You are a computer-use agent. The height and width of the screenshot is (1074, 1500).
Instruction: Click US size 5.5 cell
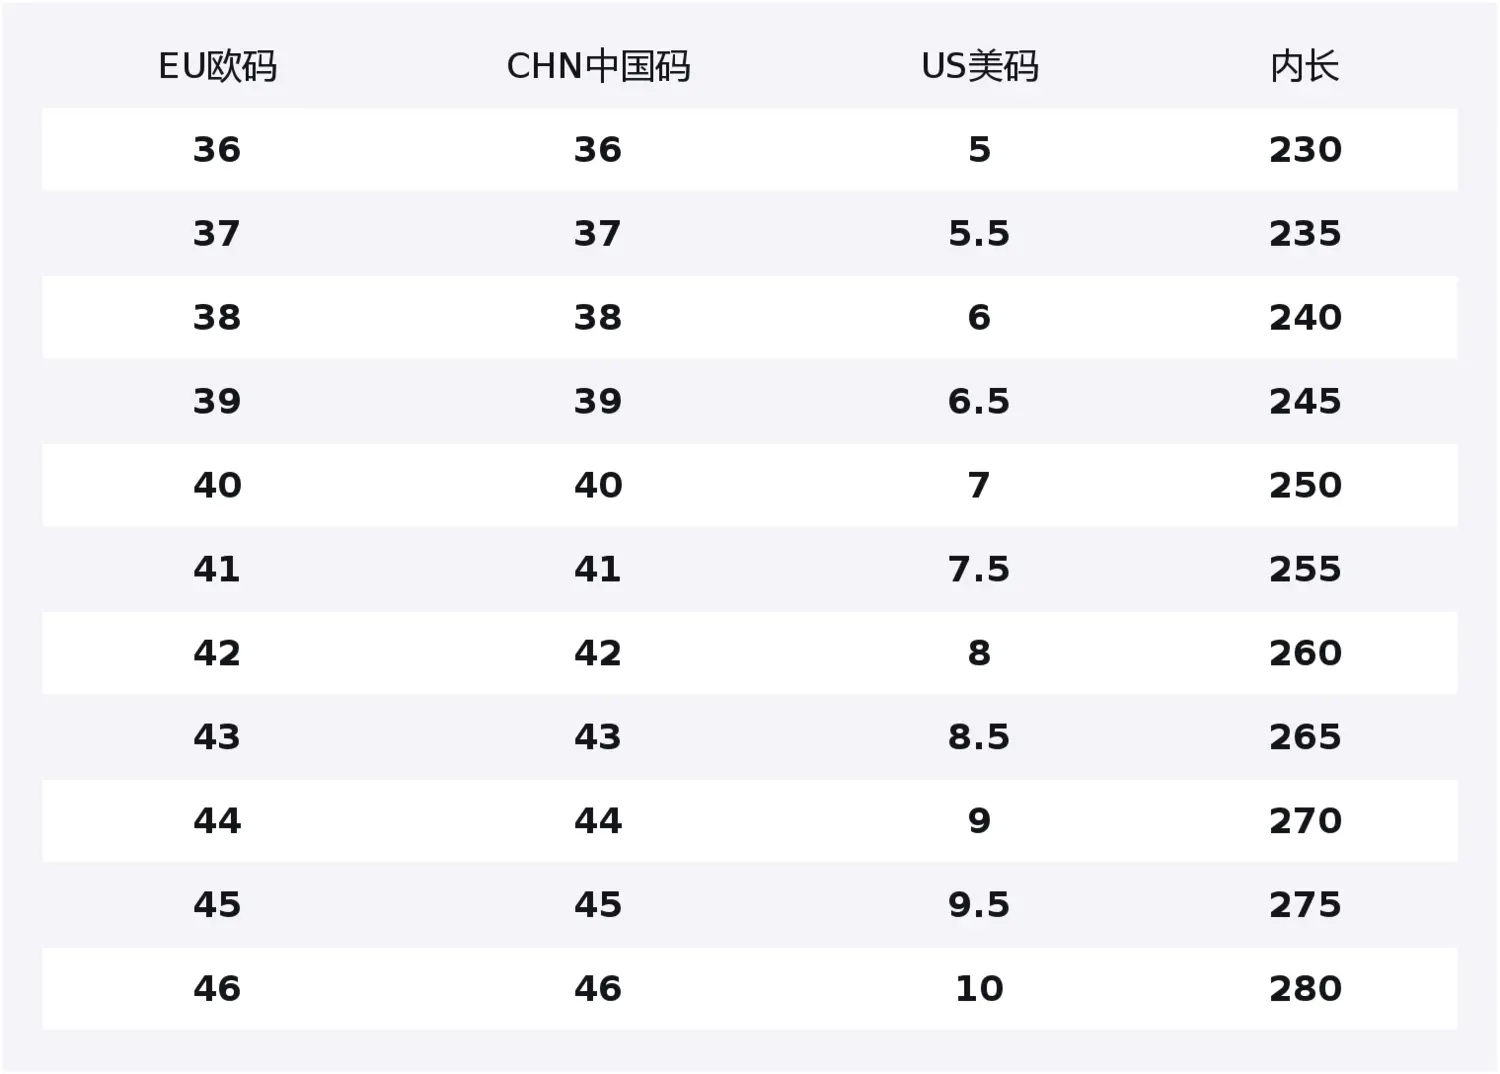tap(979, 234)
